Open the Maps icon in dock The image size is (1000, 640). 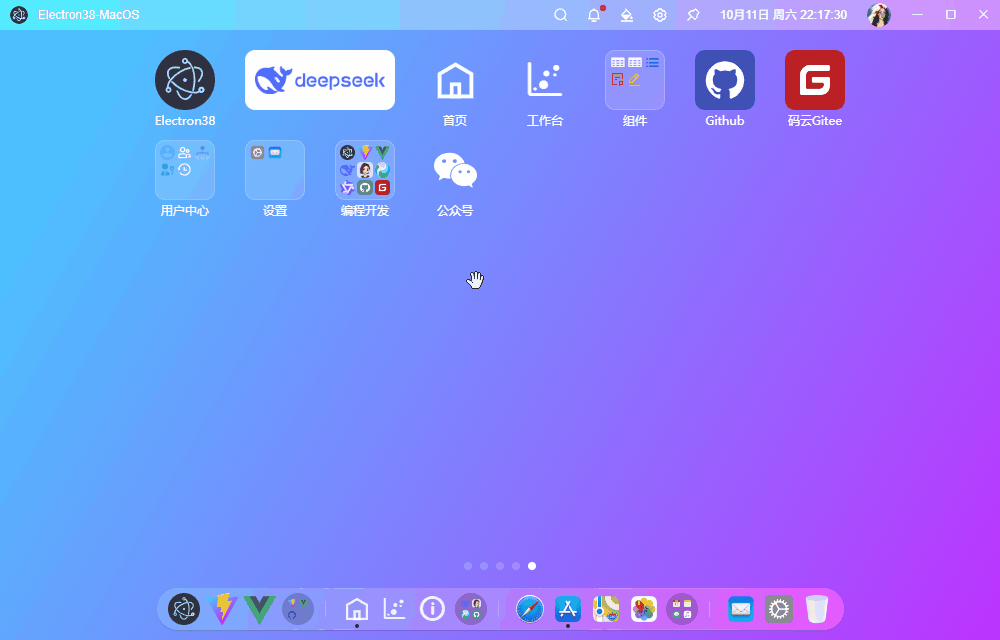coord(606,609)
